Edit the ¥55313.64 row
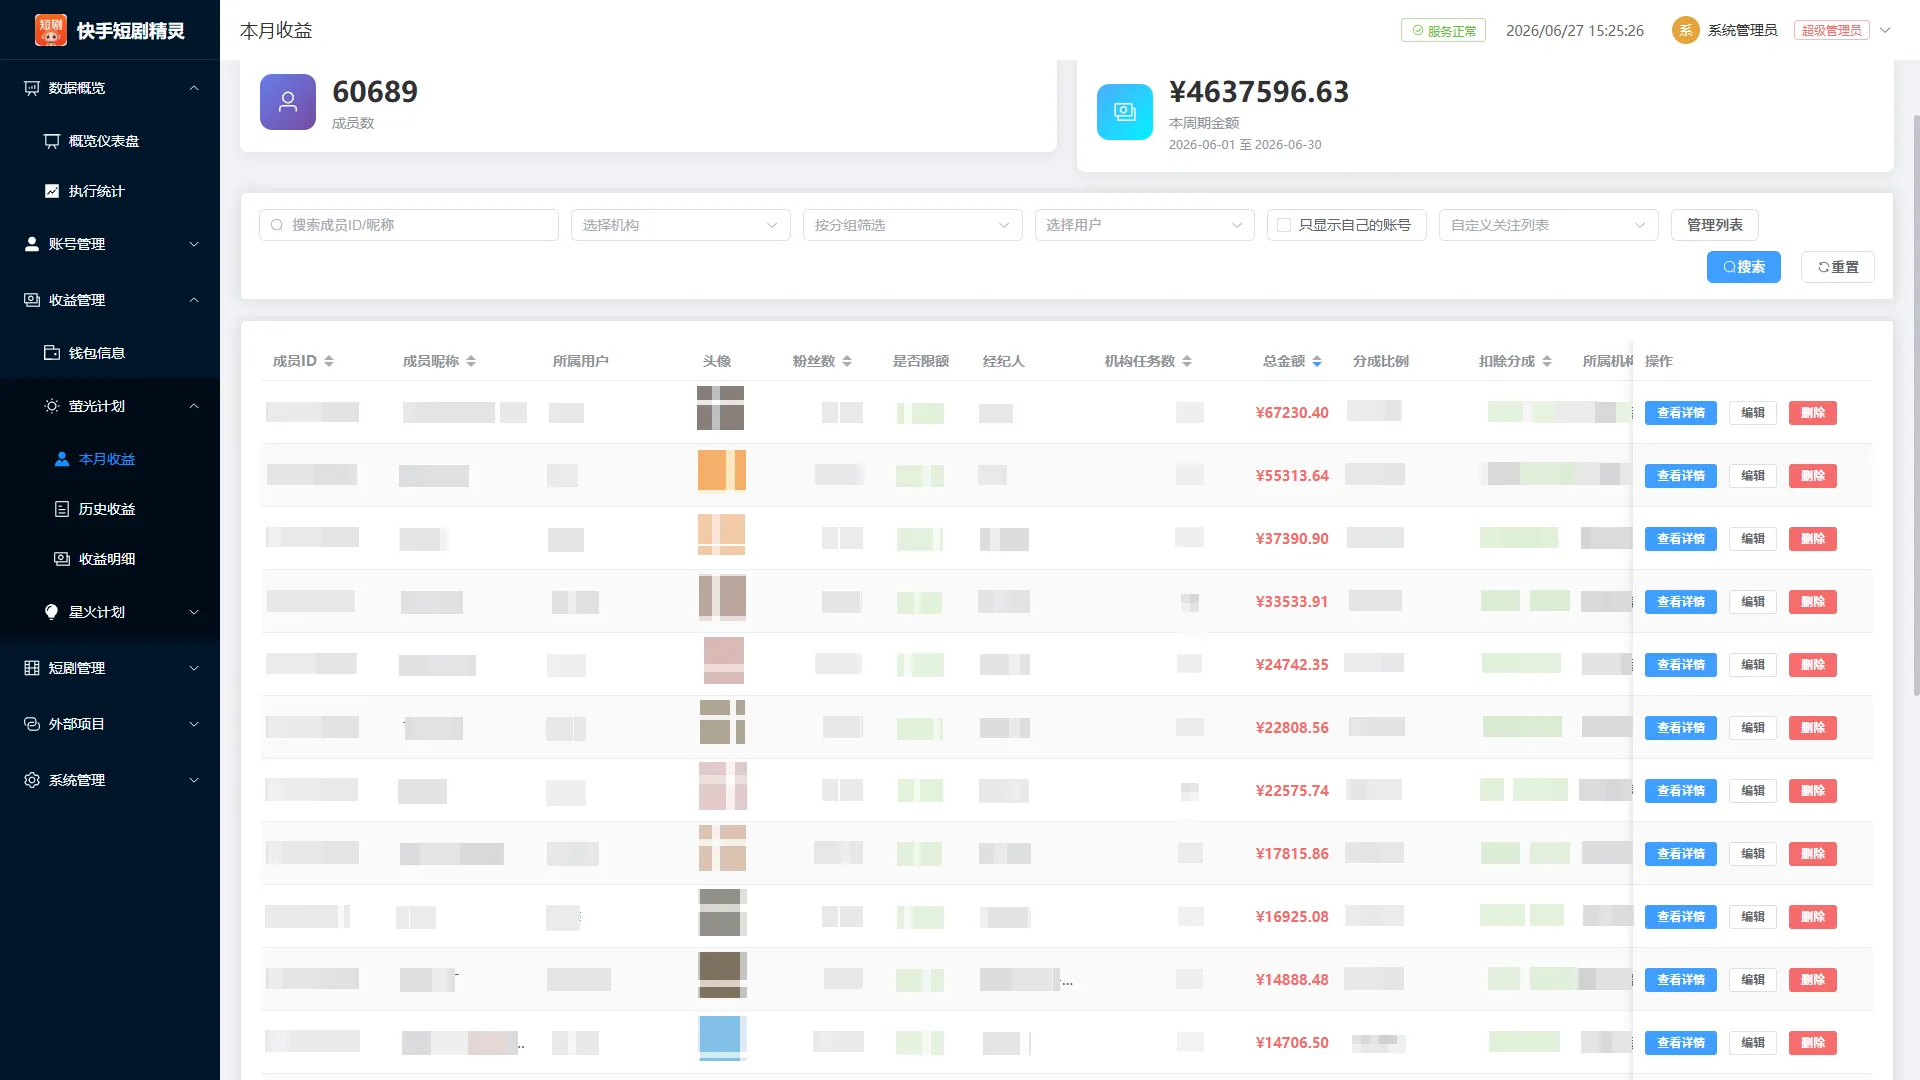The height and width of the screenshot is (1080, 1920). [1752, 476]
